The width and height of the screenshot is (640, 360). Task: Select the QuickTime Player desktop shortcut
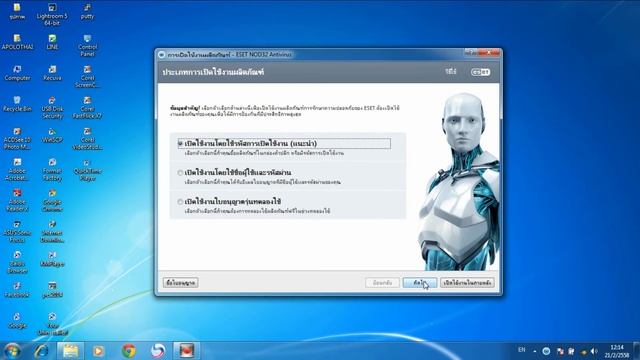click(87, 170)
